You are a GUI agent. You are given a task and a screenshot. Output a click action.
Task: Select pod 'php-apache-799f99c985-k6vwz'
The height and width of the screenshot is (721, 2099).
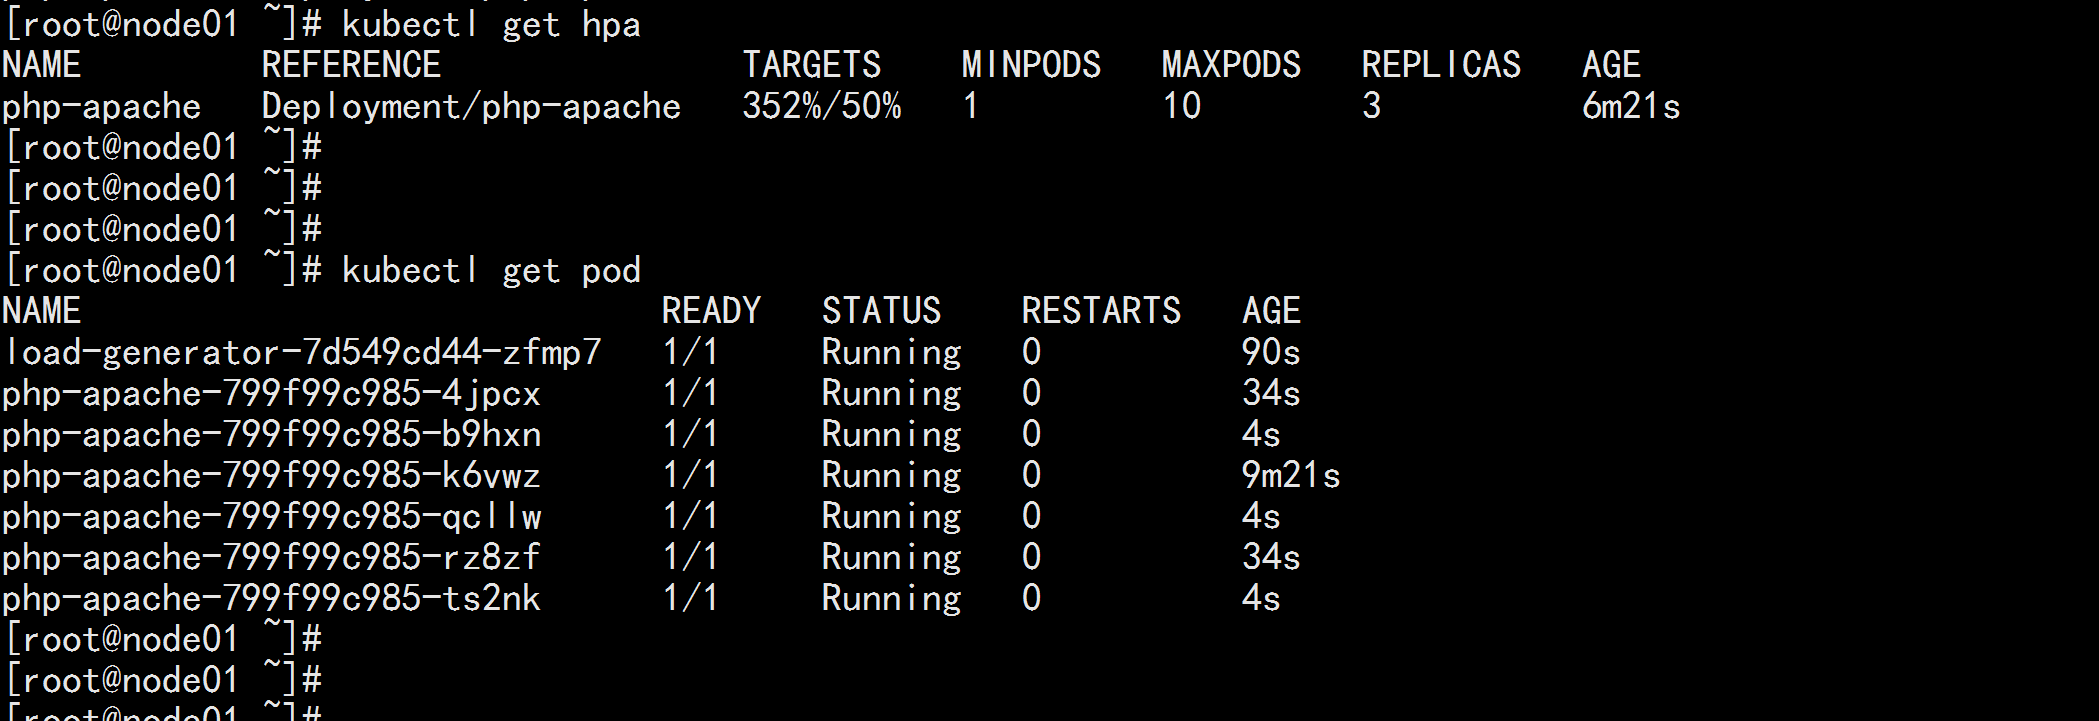click(271, 475)
